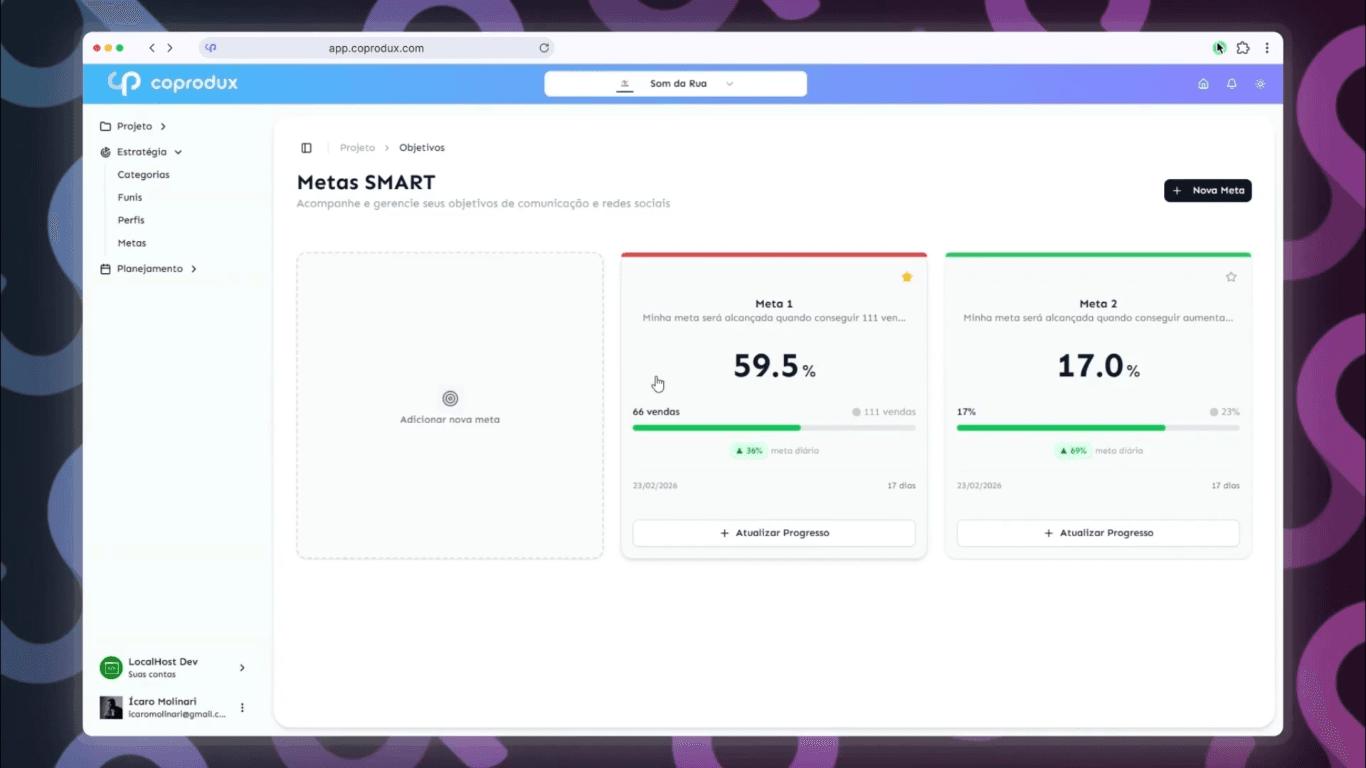
Task: Toggle theme with the sun icon
Action: click(1260, 84)
